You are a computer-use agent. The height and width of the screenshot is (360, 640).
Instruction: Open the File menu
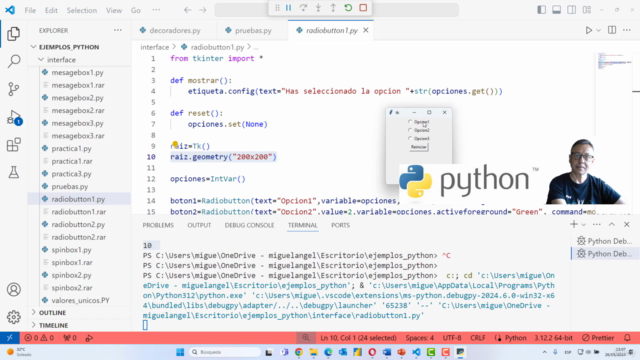(x=30, y=10)
